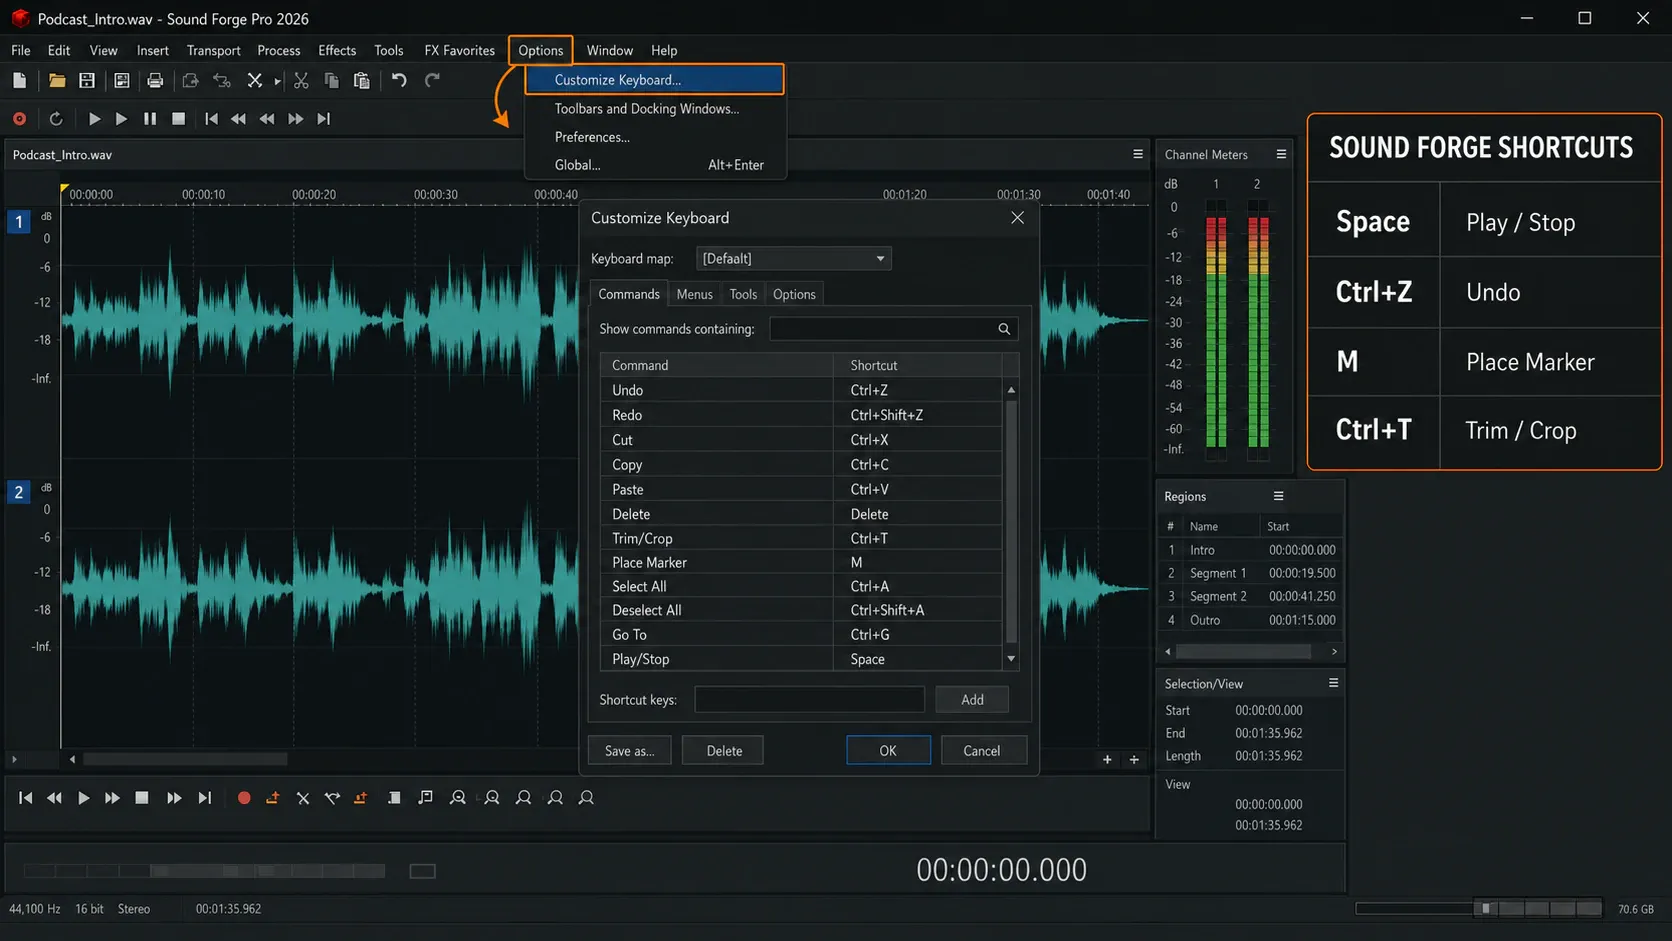Click the right arrow of the Regions scrollbar
Image resolution: width=1672 pixels, height=941 pixels.
1334,651
